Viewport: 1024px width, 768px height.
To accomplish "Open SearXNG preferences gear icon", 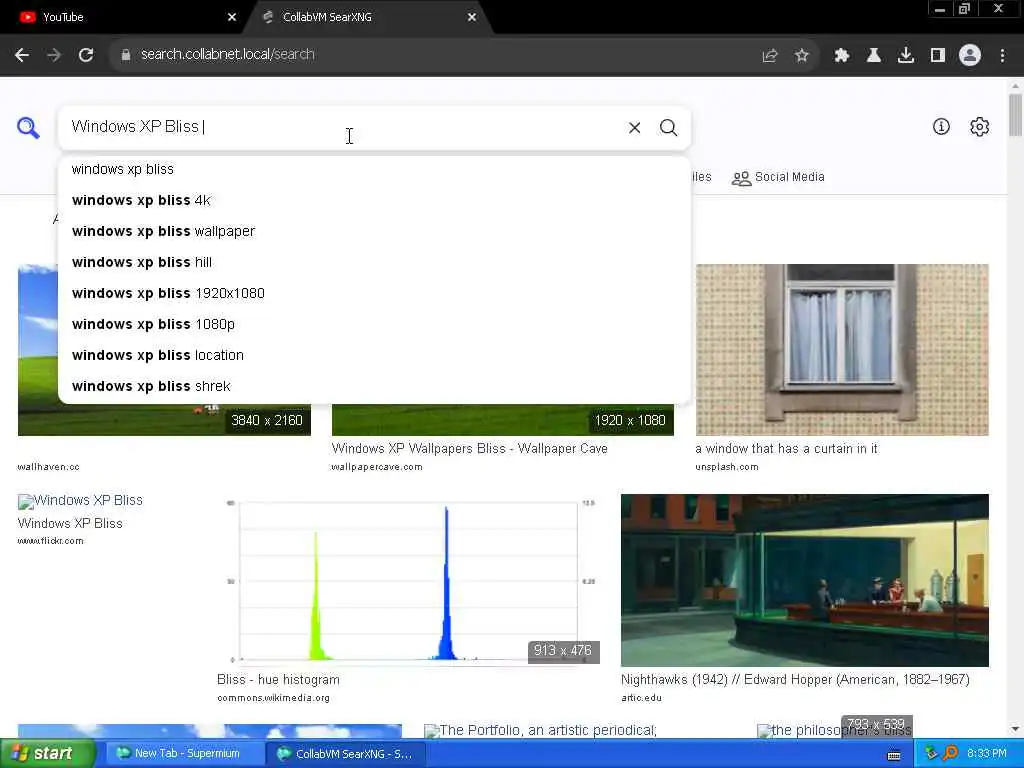I will coord(980,127).
